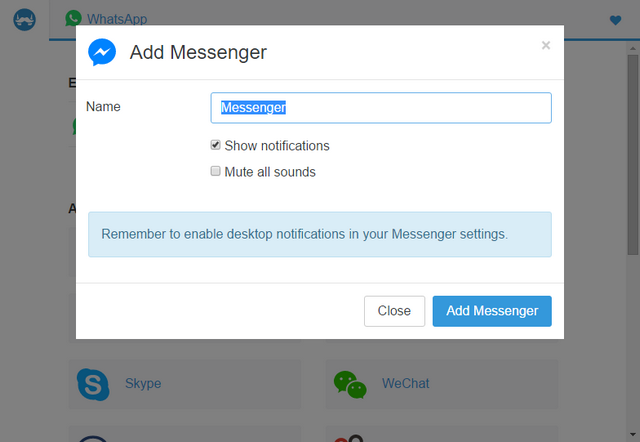Click the scrollbar down arrow

coord(633,435)
